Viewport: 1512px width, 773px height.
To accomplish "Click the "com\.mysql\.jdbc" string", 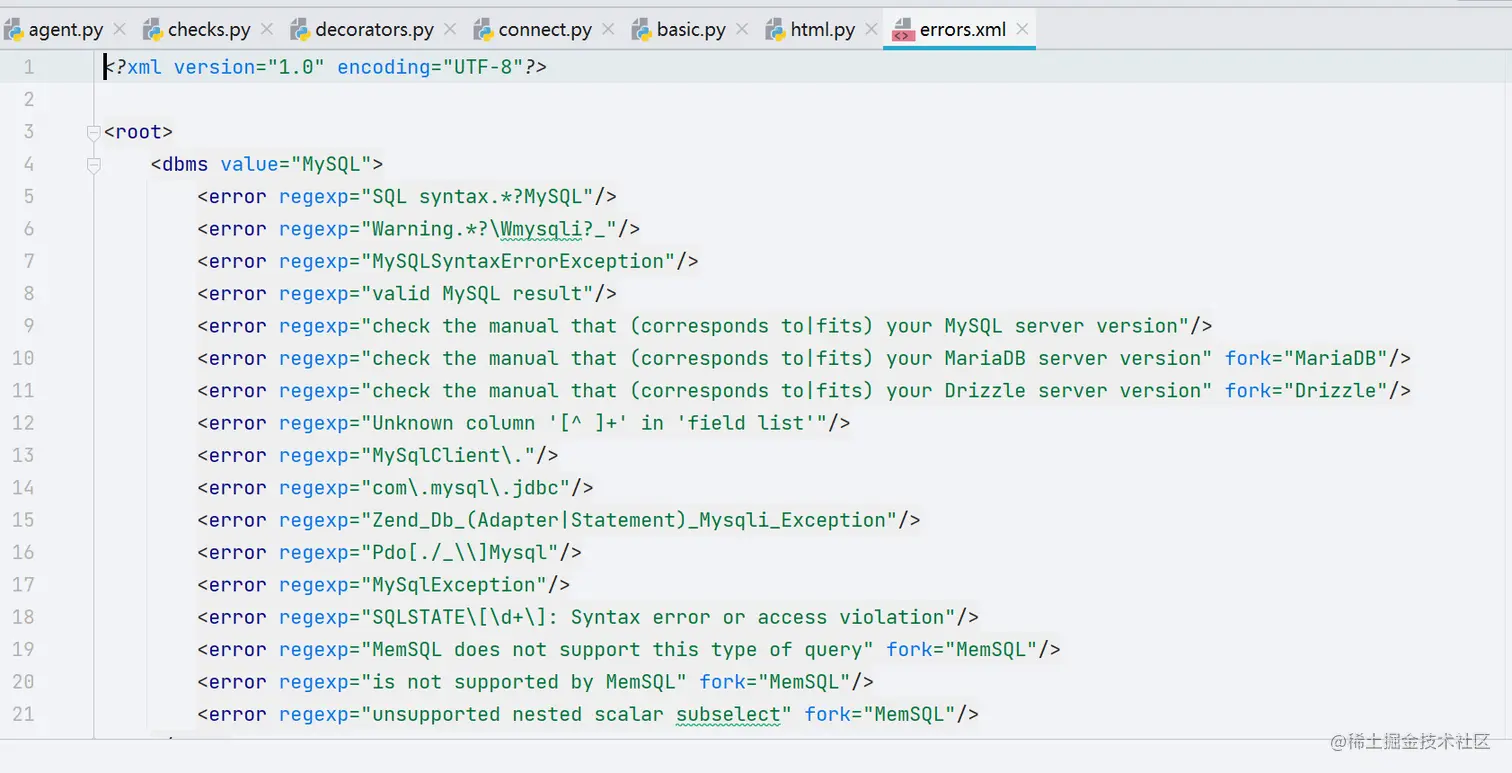I will pyautogui.click(x=466, y=488).
